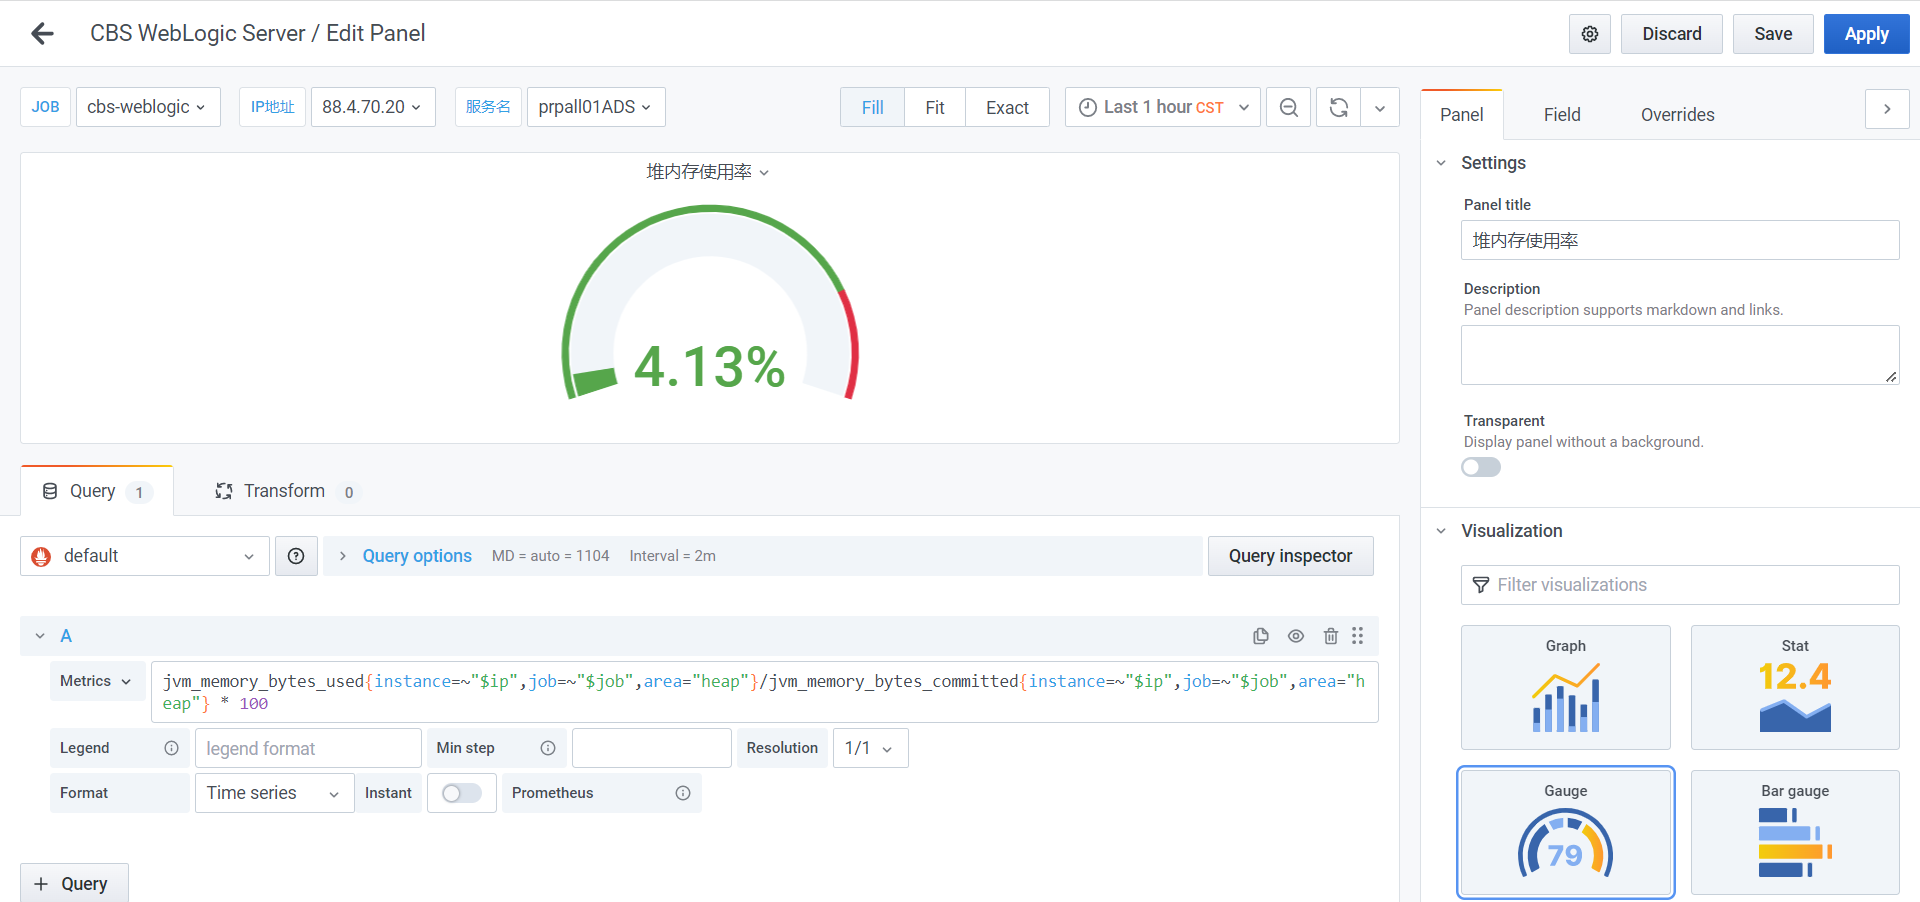Open the Format Time series dropdown
This screenshot has height=902, width=1920.
pos(274,793)
